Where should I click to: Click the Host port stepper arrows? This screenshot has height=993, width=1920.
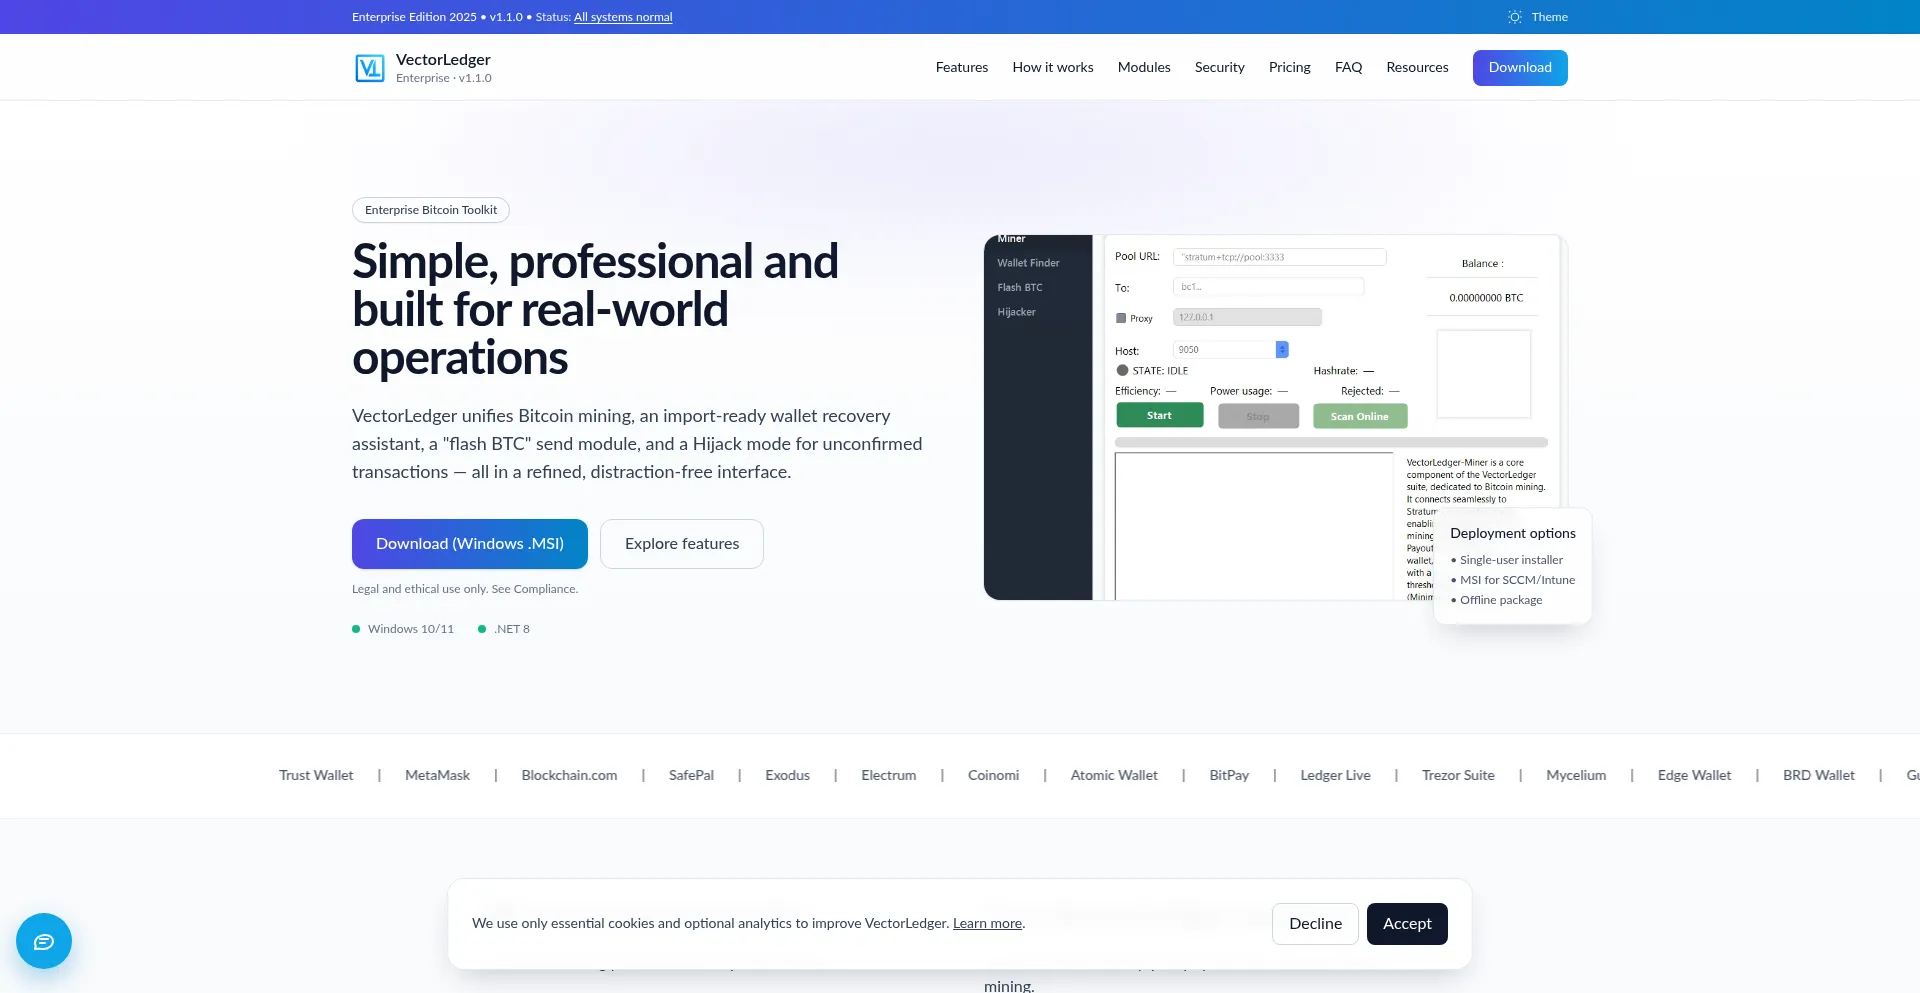(x=1282, y=350)
